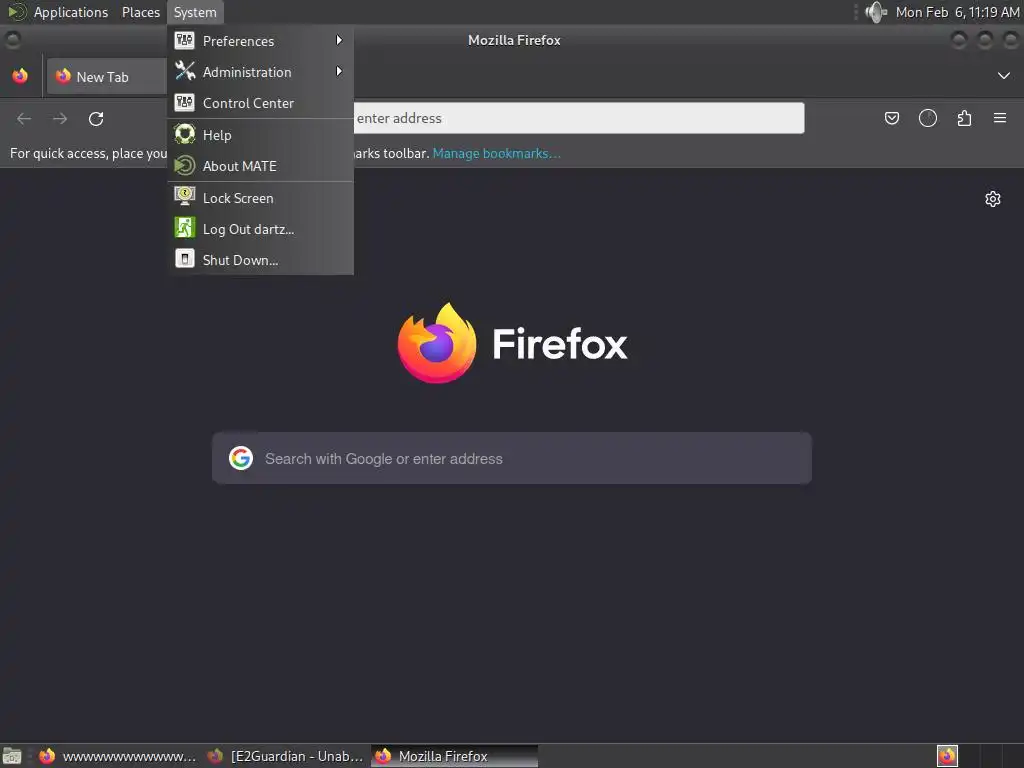Image resolution: width=1024 pixels, height=768 pixels.
Task: Click the Shut Down power icon
Action: [x=184, y=259]
